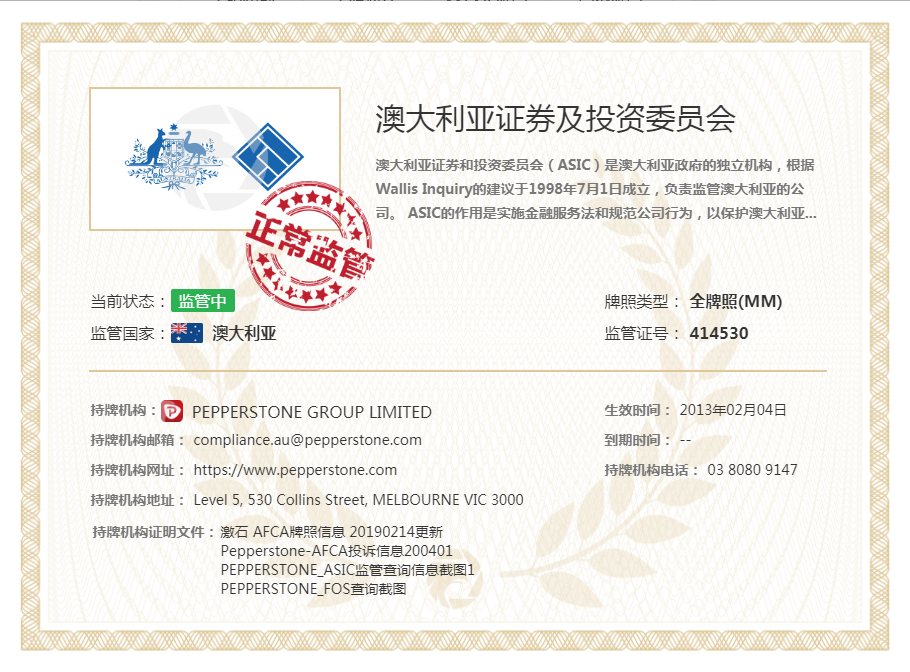The image size is (910, 672).
Task: Open PEPPERSTONE_ASIC监管查询信息截图1 document
Action: click(347, 570)
